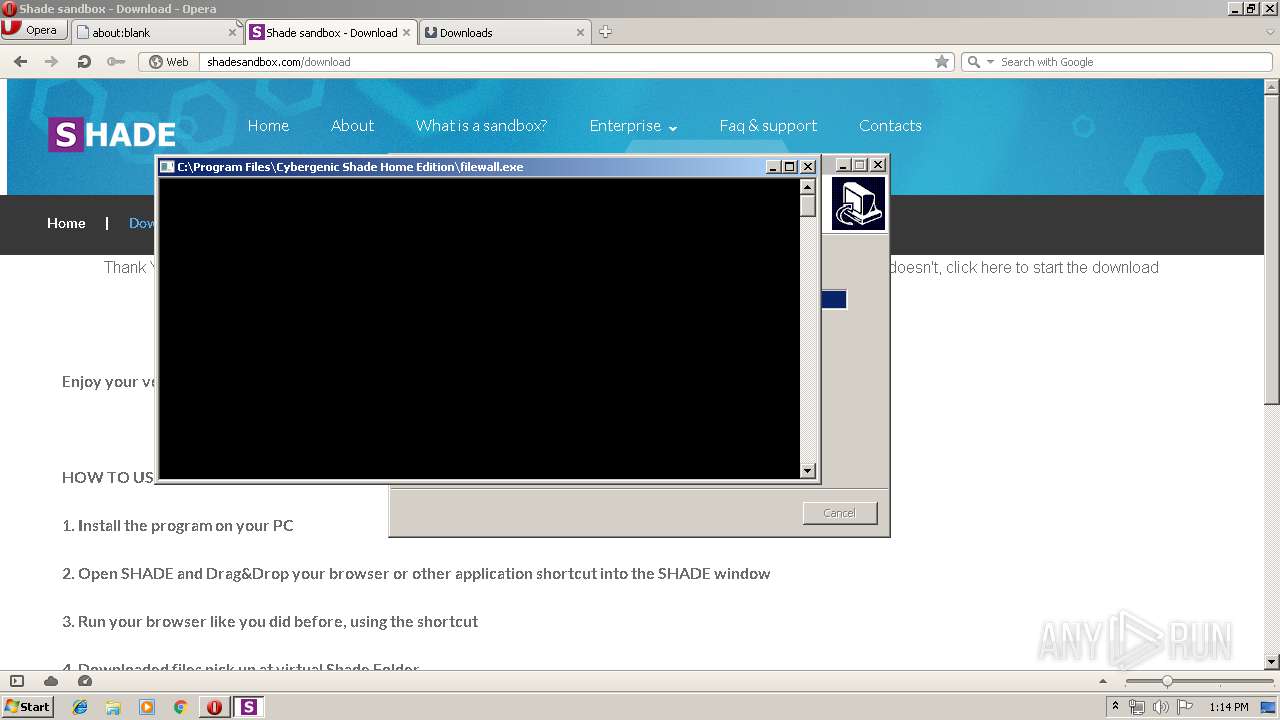The height and width of the screenshot is (720, 1280).
Task: Bookmark page with the star icon
Action: 941,61
